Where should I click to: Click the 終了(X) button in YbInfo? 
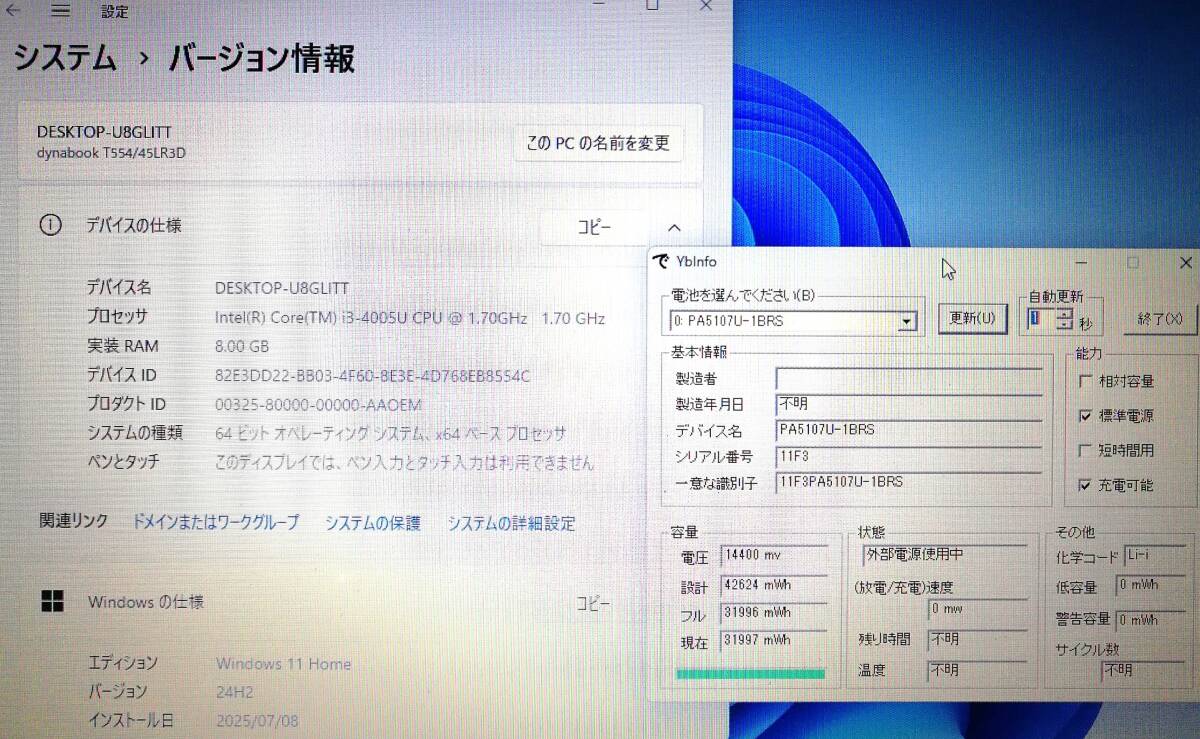[1160, 319]
